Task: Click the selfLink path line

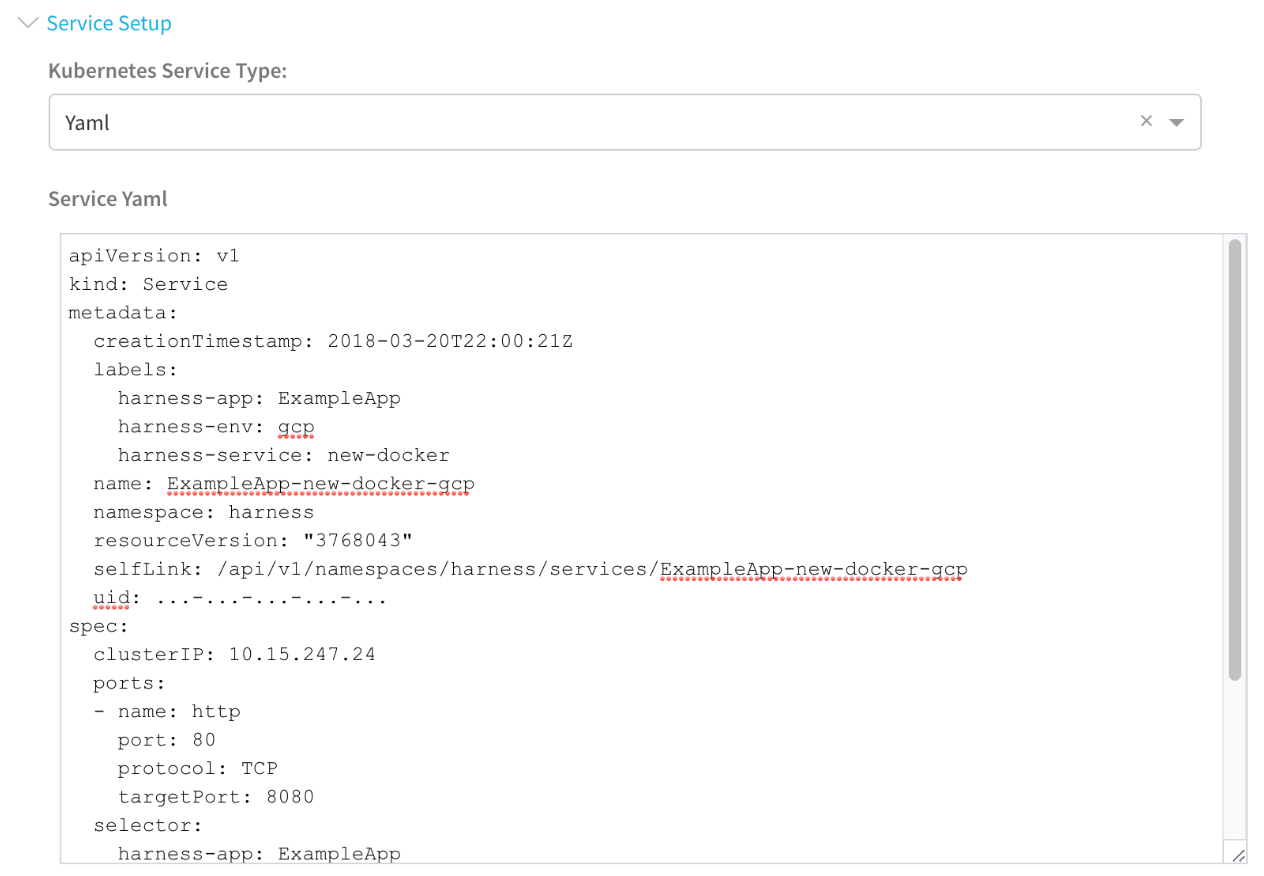Action: [x=530, y=569]
